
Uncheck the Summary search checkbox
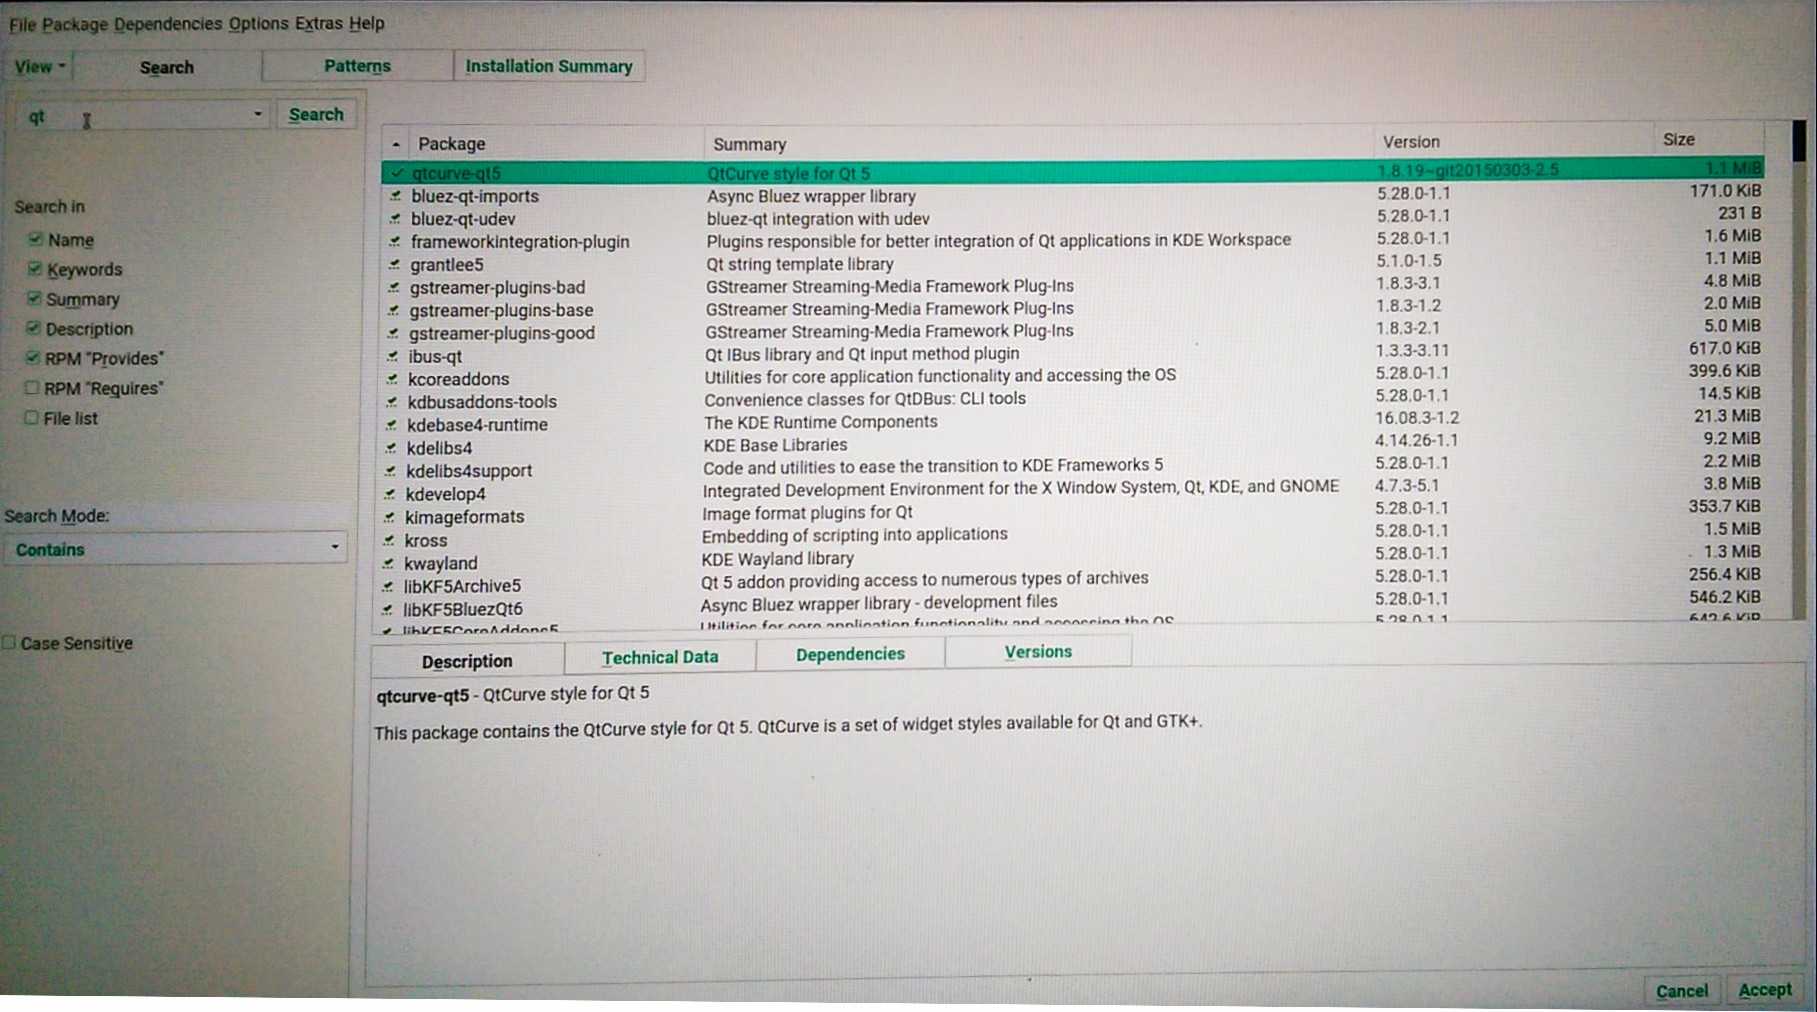34,298
